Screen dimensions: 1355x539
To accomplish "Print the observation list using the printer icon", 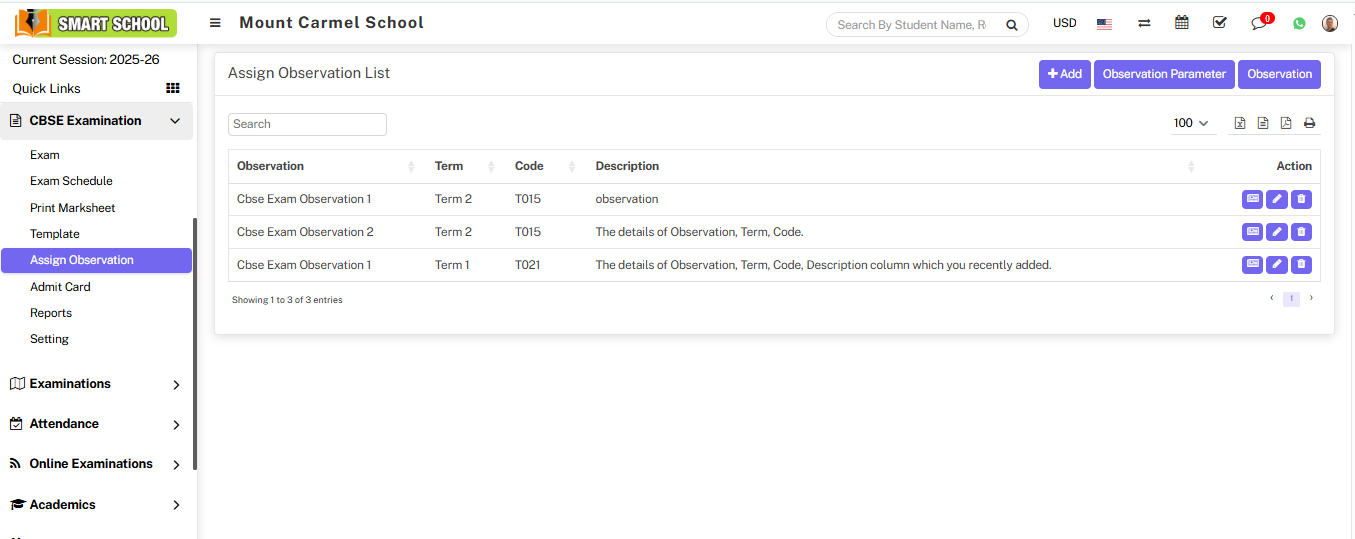I will (1309, 123).
